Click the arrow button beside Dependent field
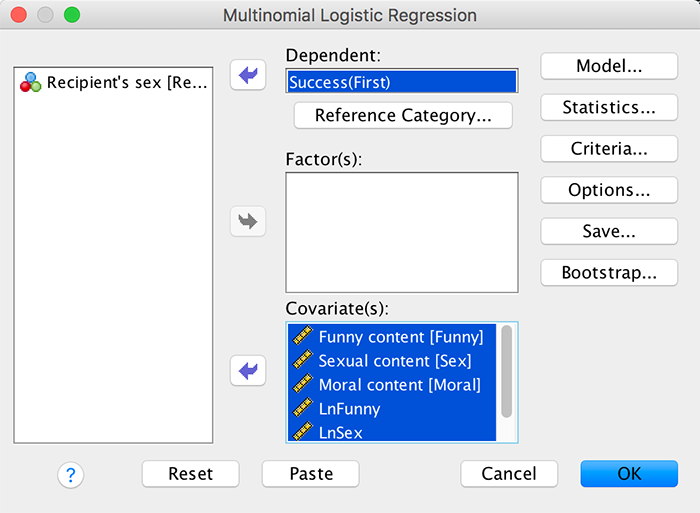700x513 pixels. pos(249,75)
